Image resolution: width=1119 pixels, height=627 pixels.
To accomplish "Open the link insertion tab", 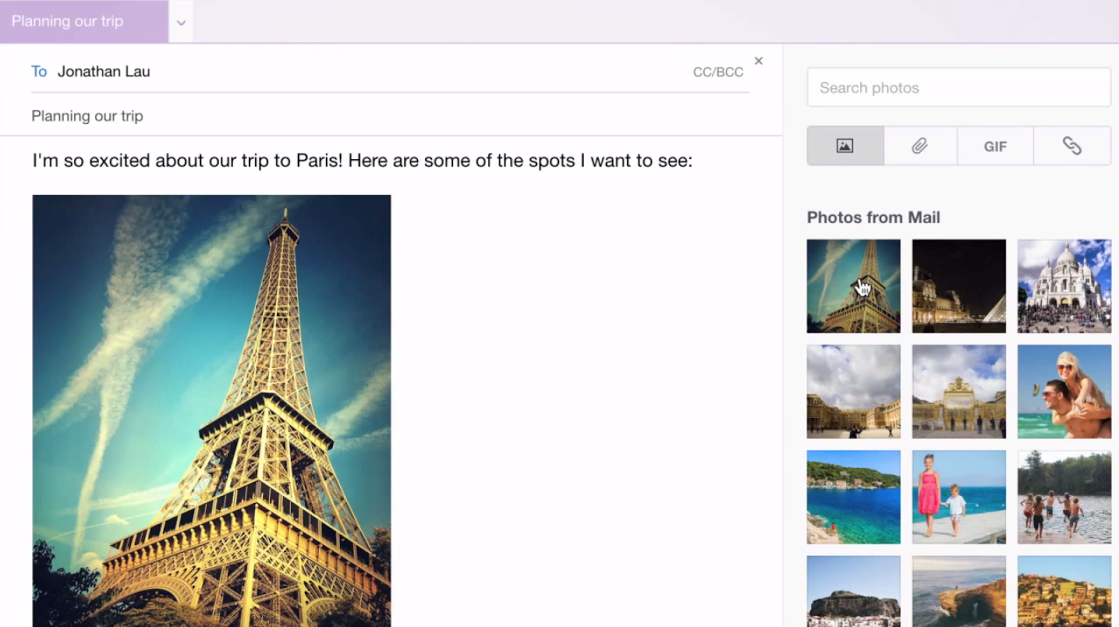I will [x=1072, y=146].
